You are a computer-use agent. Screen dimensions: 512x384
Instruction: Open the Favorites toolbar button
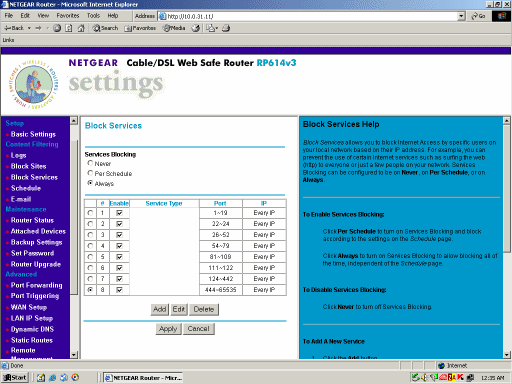[140, 28]
